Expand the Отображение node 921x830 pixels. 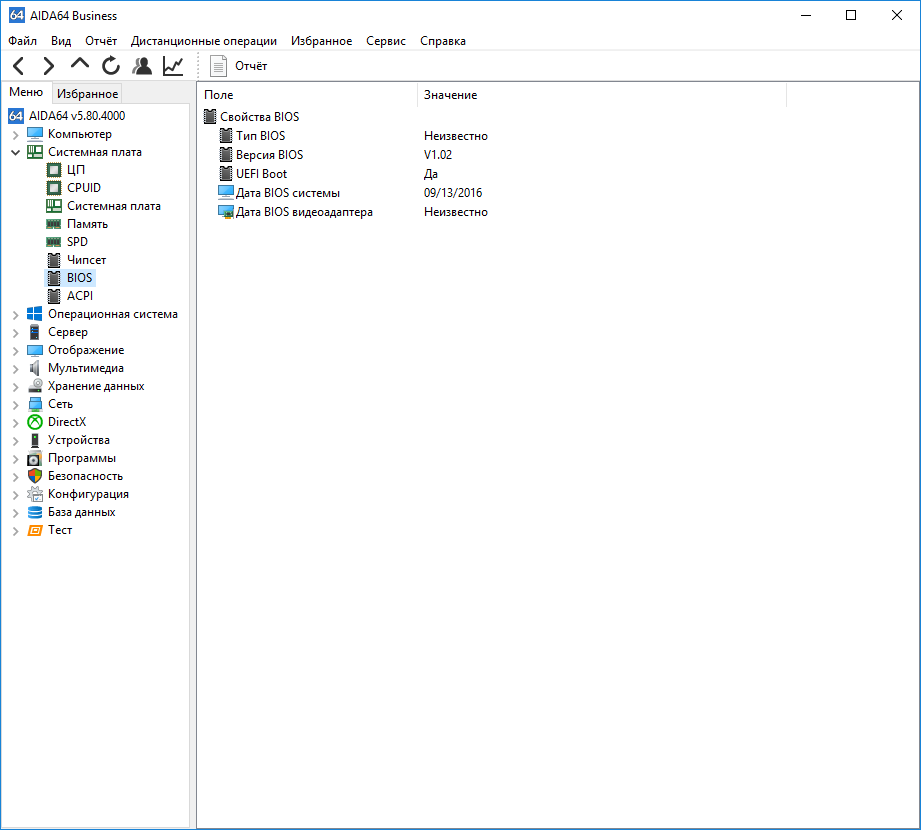tap(15, 351)
